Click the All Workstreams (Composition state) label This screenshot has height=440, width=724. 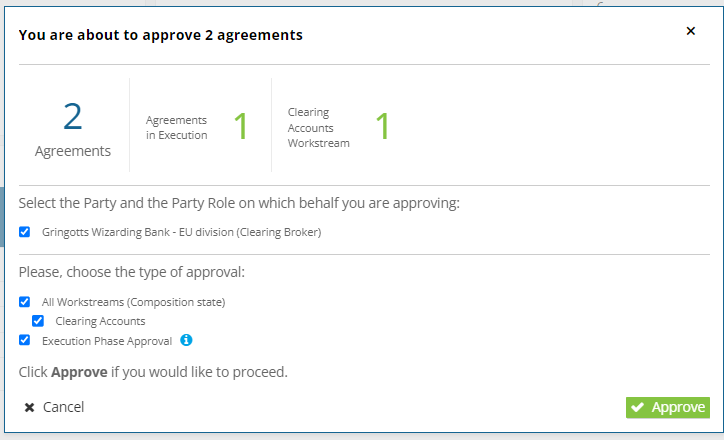tap(133, 302)
